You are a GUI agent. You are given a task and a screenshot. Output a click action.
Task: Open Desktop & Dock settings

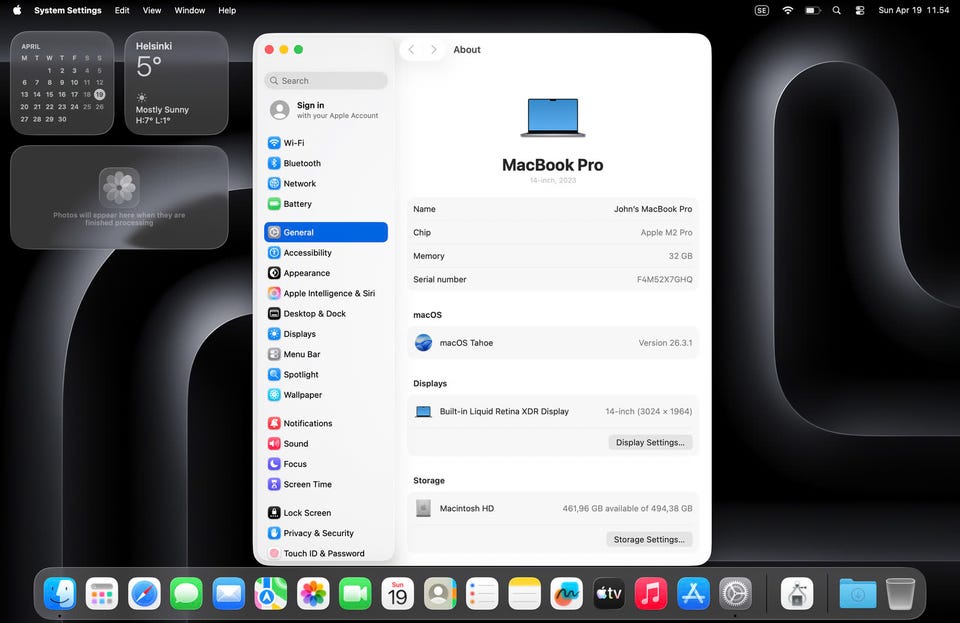326,313
